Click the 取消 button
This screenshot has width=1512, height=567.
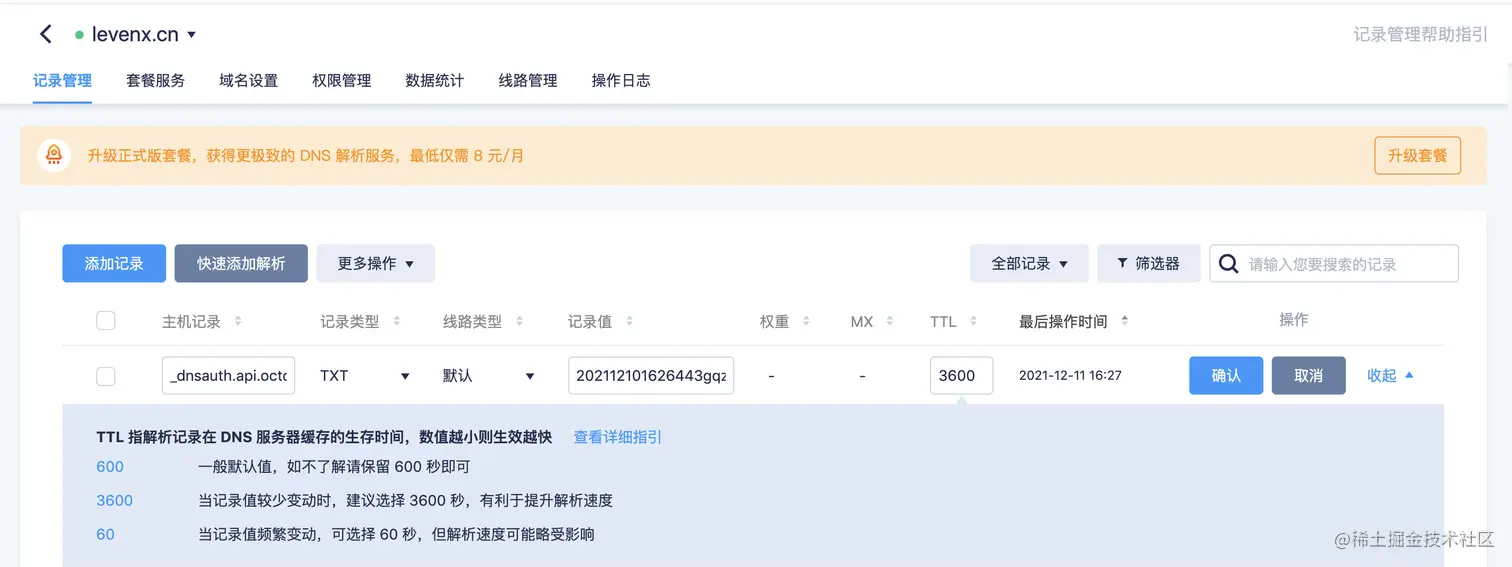point(1308,376)
